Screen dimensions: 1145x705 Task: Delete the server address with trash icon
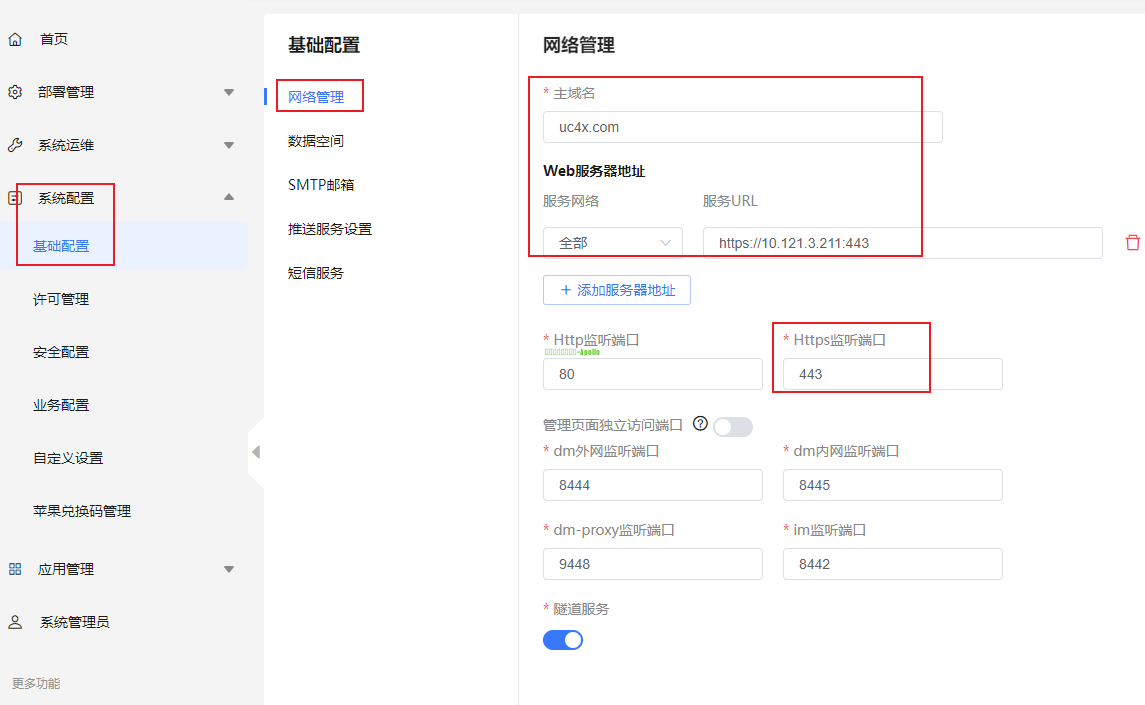click(x=1132, y=243)
